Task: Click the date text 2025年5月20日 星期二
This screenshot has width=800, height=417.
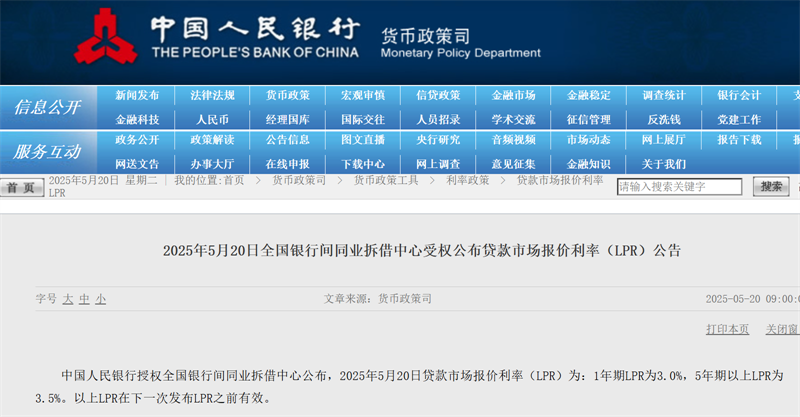Action: point(103,180)
